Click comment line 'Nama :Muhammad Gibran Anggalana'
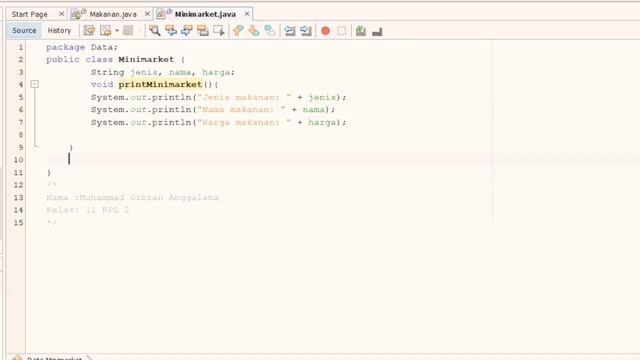Screen dimensions: 640x360 pos(133,198)
